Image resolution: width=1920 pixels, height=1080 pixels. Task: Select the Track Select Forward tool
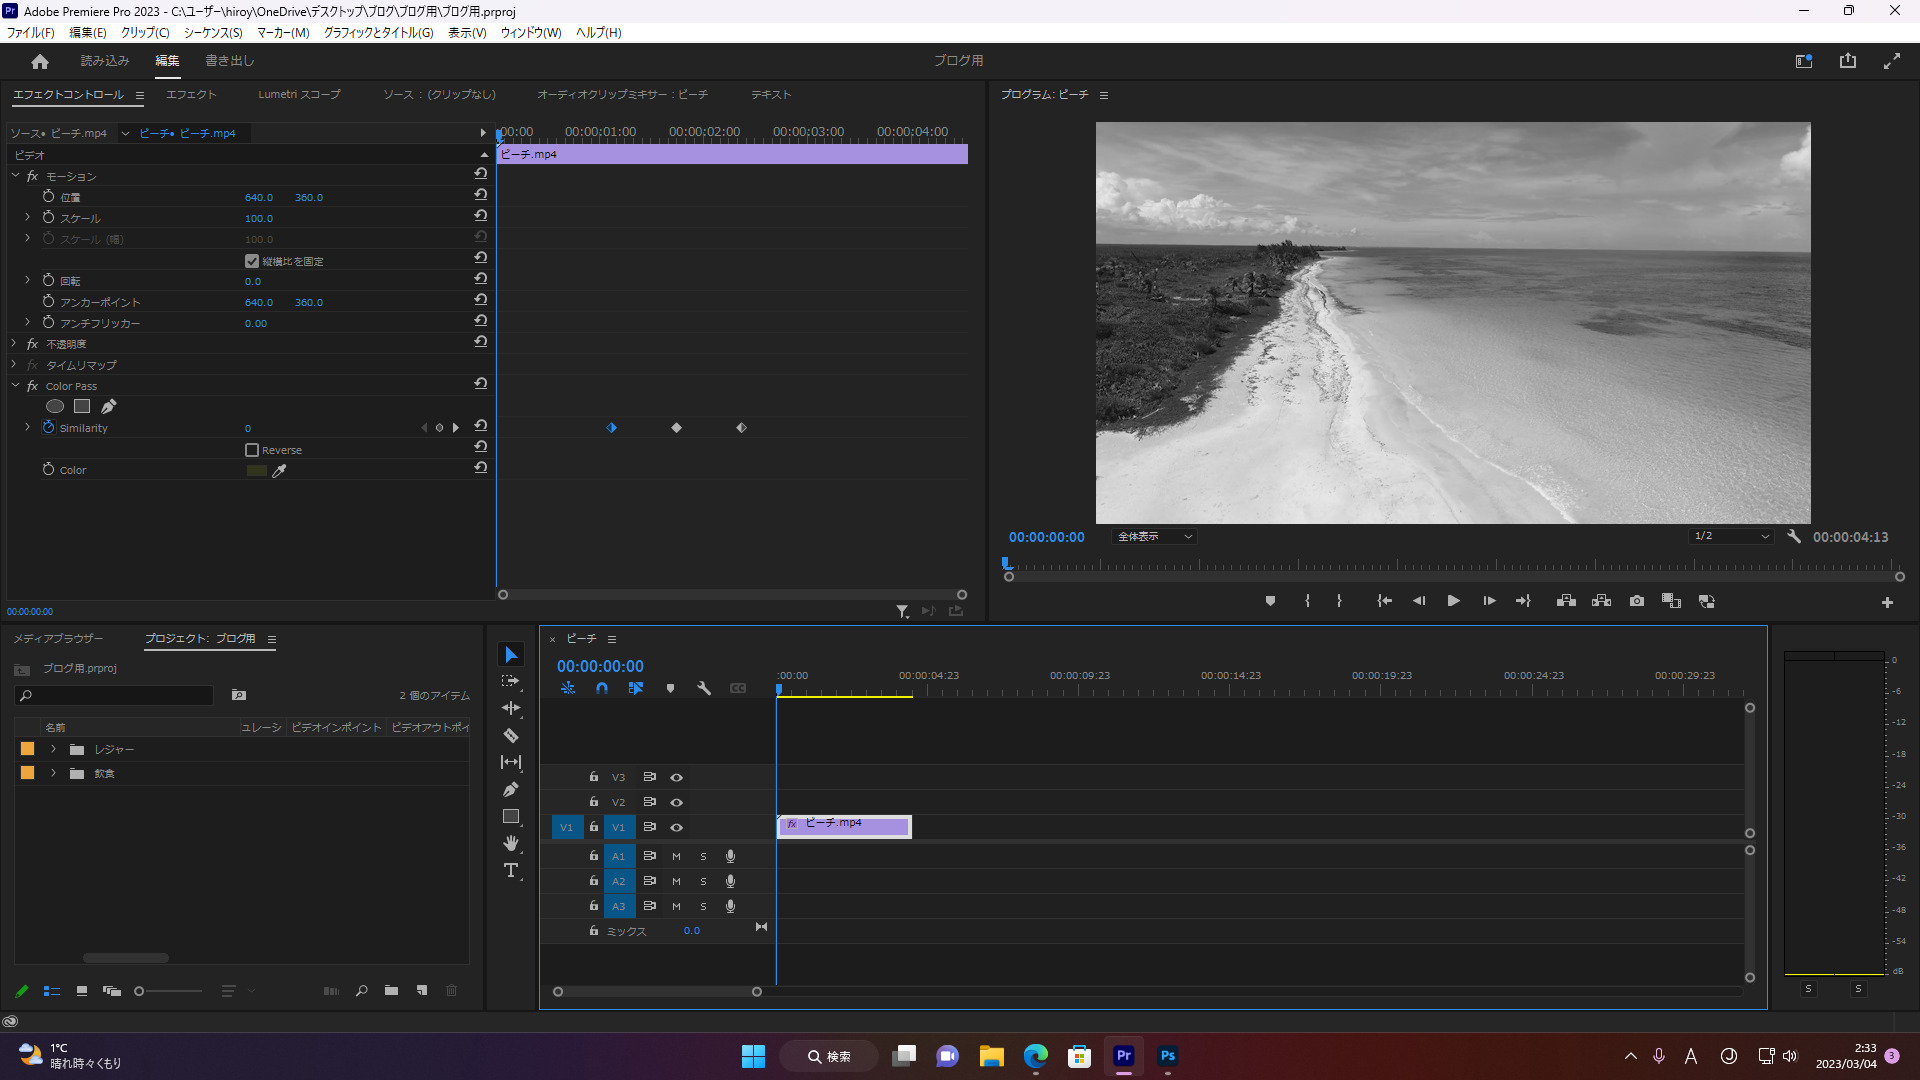click(x=511, y=681)
